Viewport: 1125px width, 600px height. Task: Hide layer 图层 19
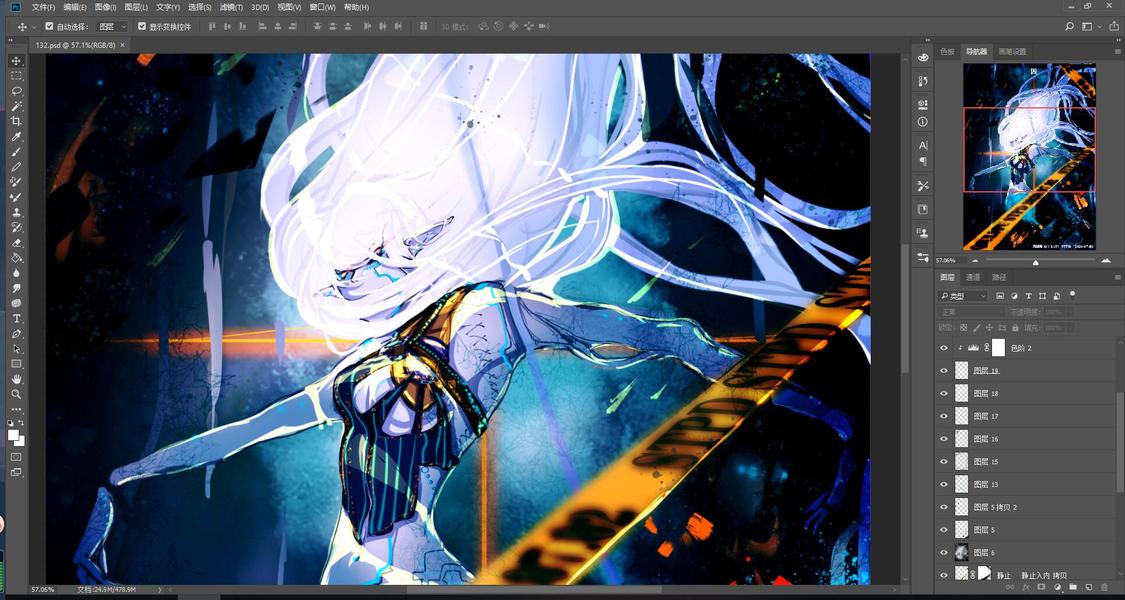[943, 371]
